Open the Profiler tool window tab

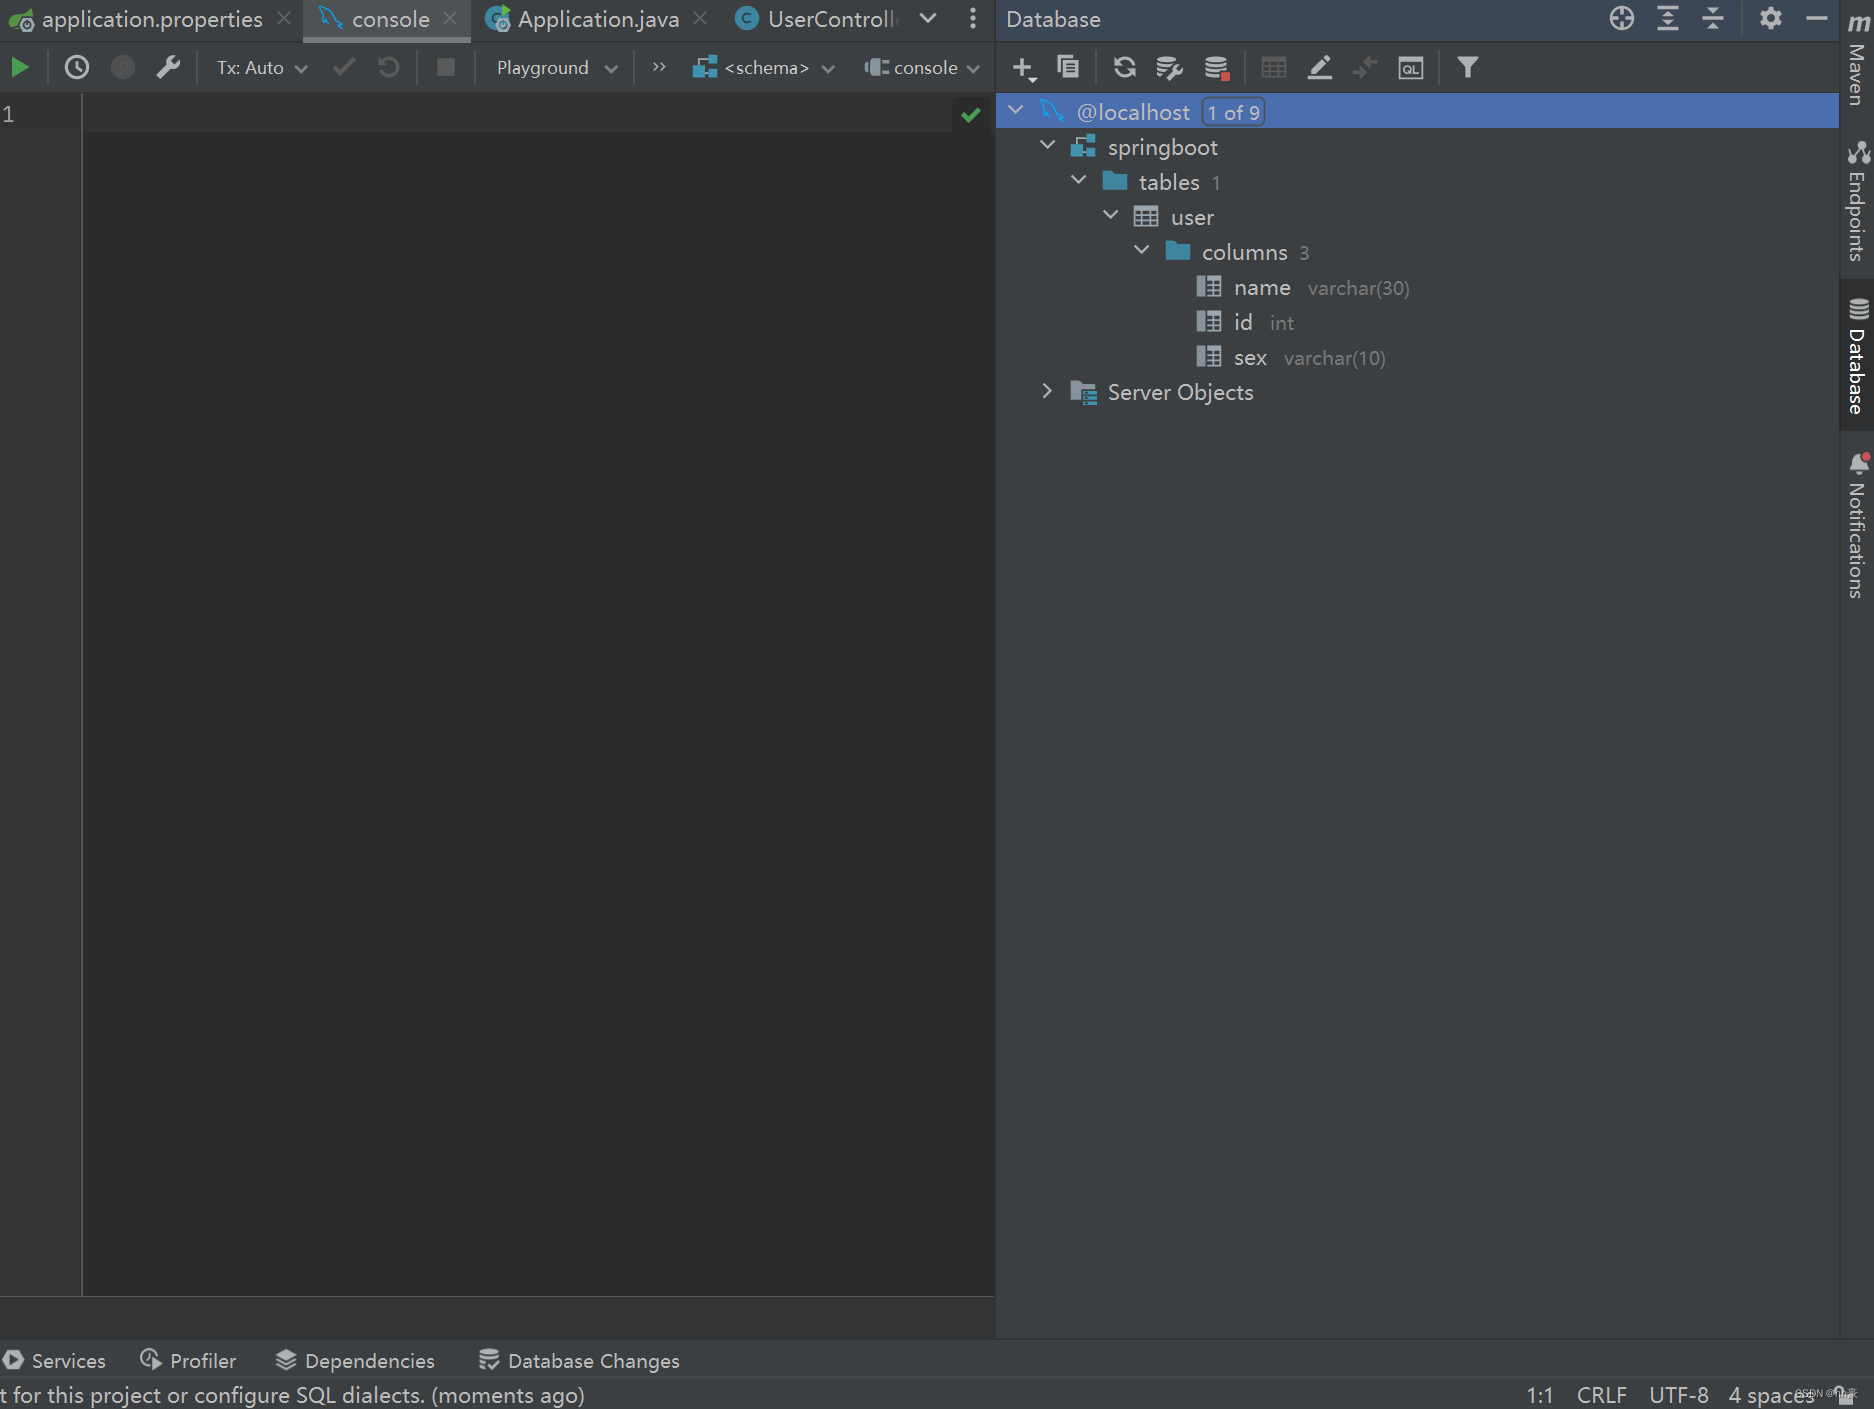tap(188, 1360)
